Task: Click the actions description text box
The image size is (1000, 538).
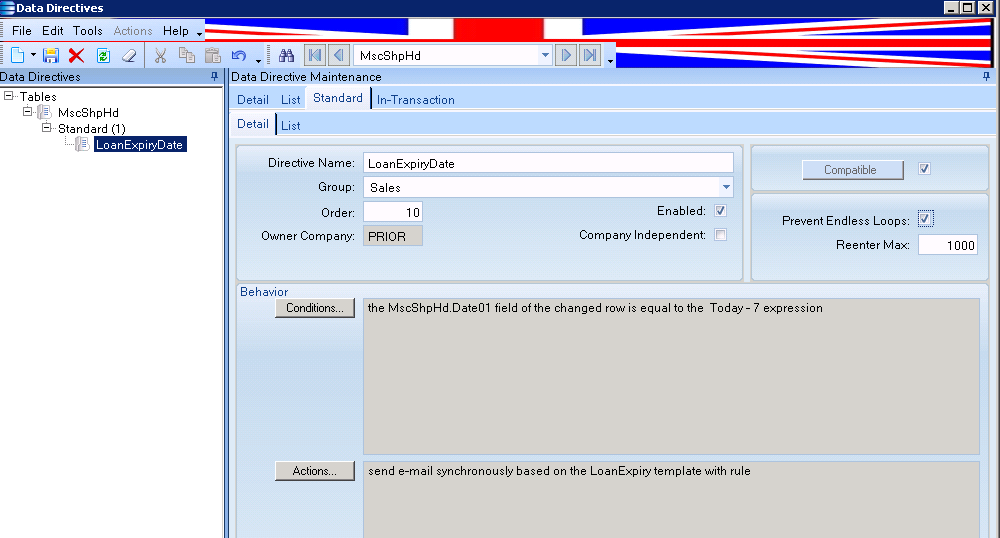Action: pos(672,500)
